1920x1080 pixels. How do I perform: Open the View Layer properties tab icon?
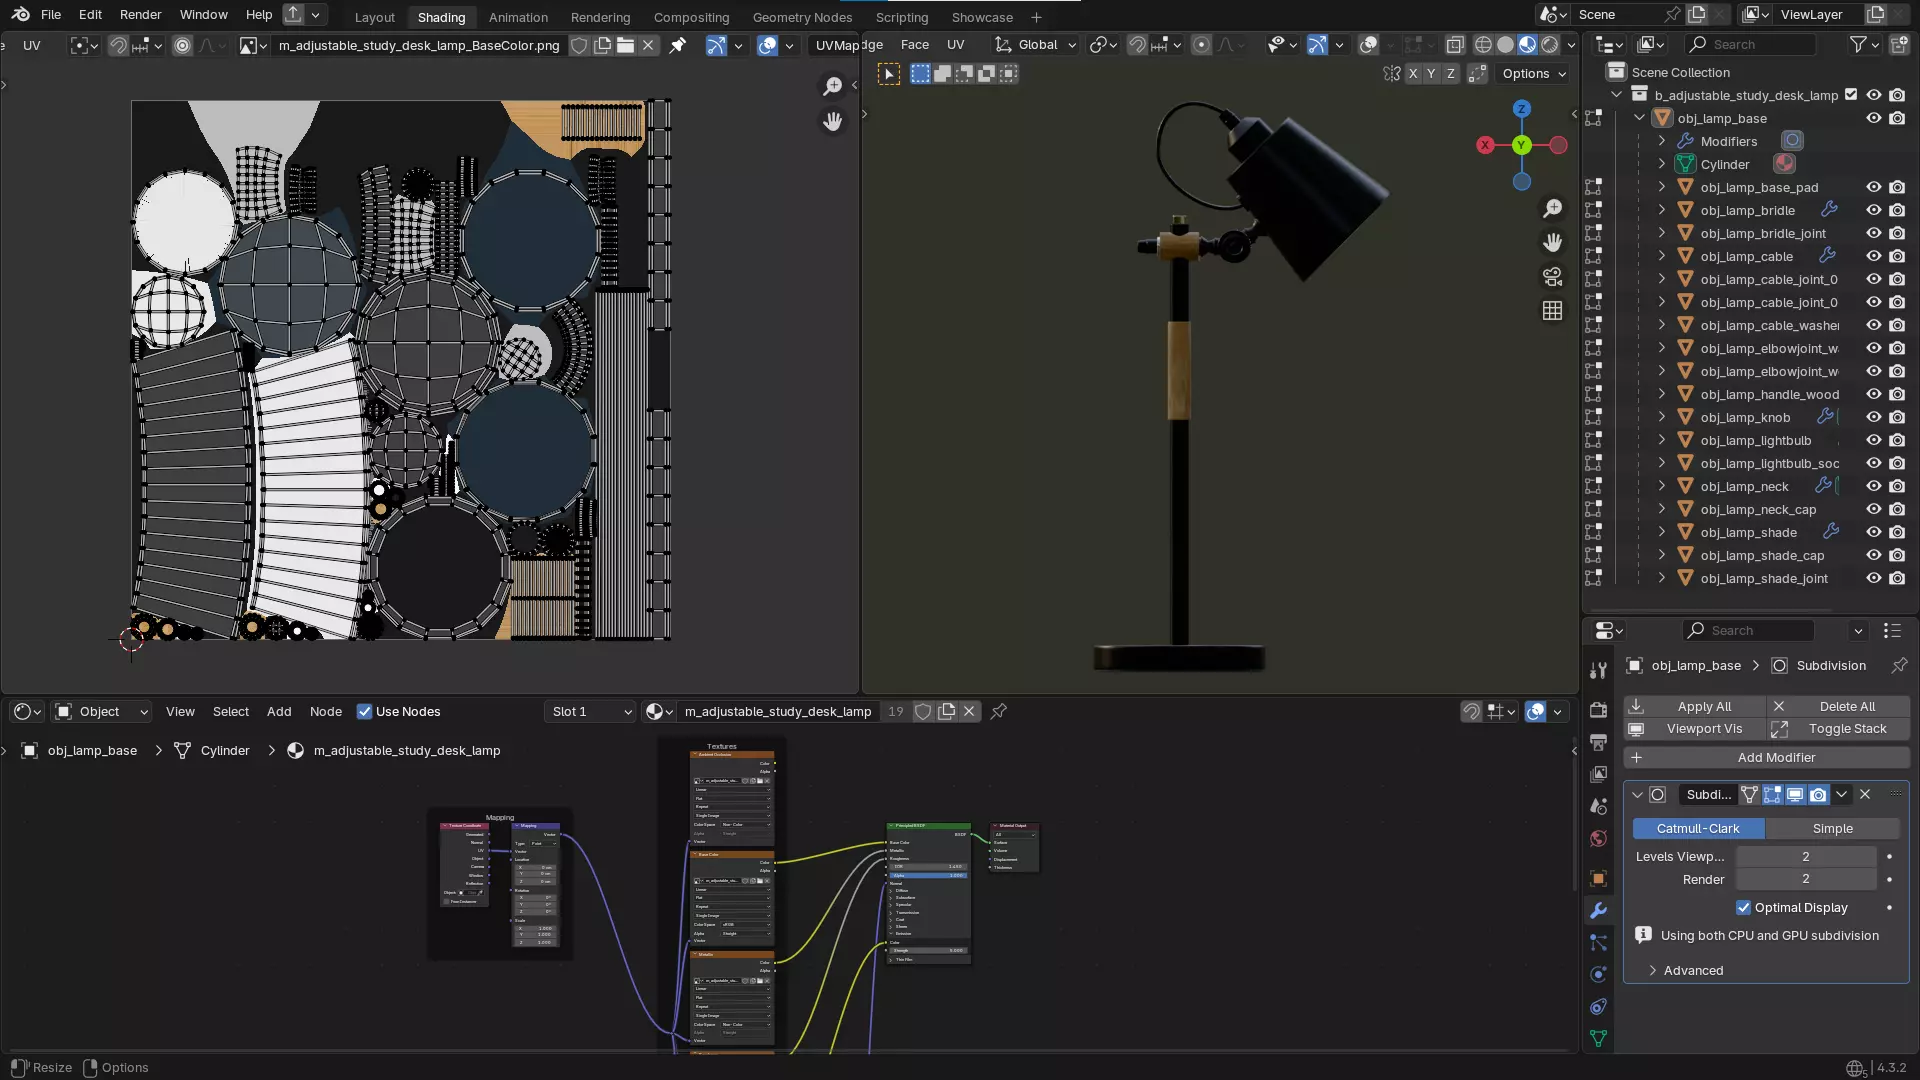click(1598, 775)
